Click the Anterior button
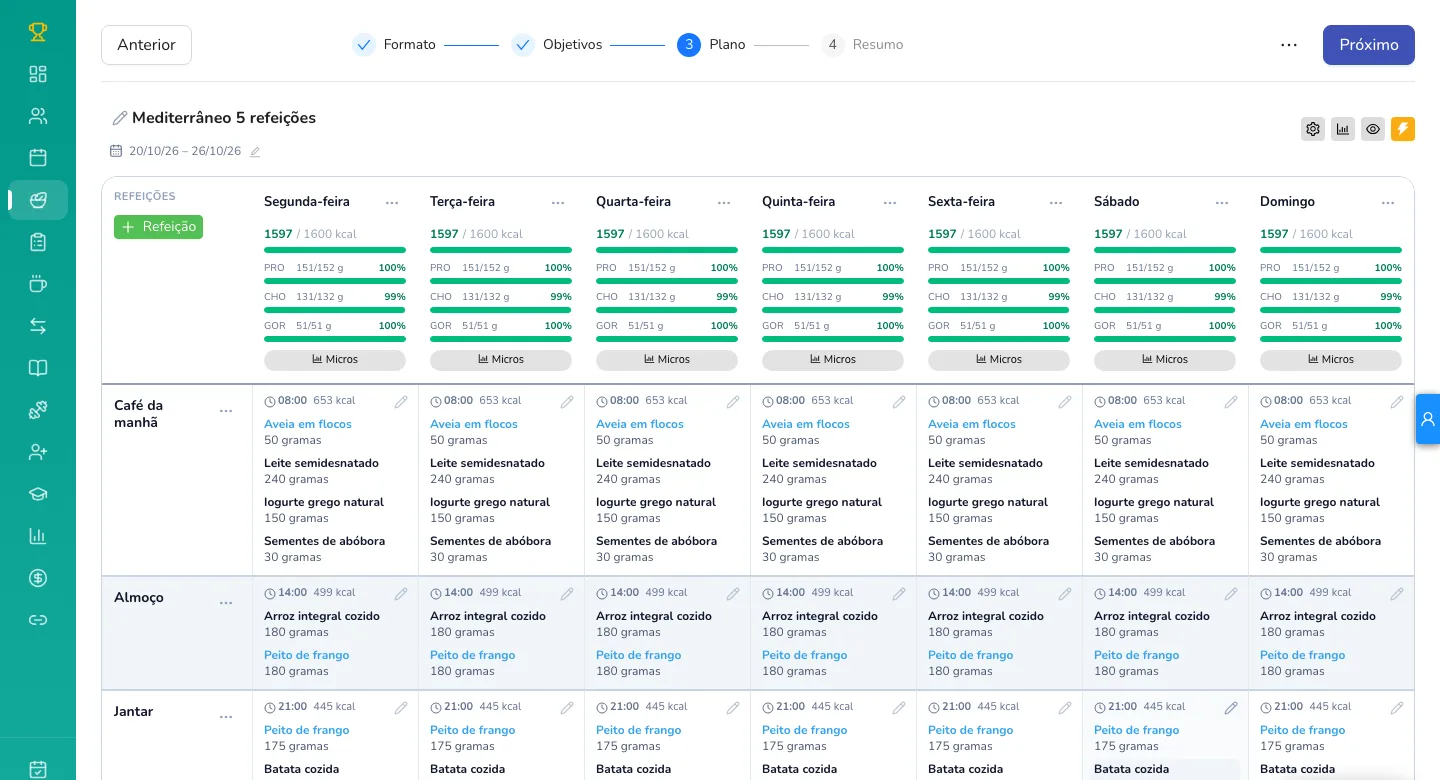The height and width of the screenshot is (780, 1440). [x=146, y=45]
